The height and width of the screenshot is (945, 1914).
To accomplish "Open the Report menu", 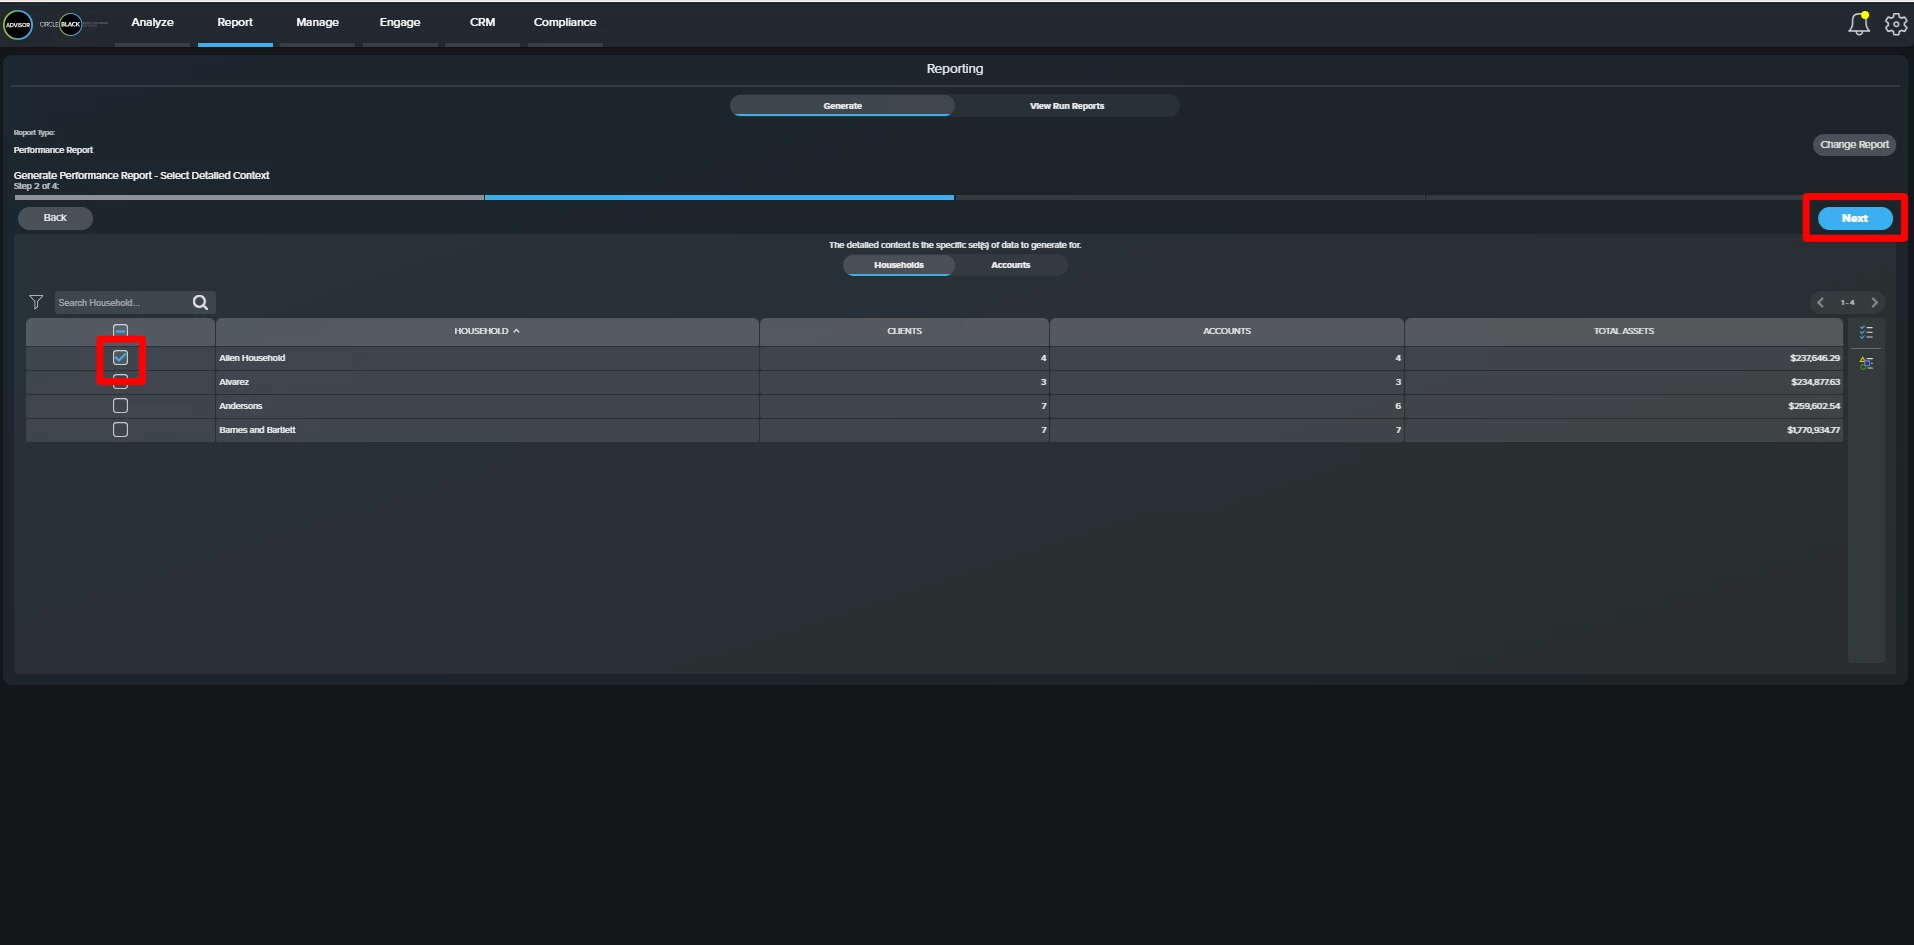I will click(235, 22).
